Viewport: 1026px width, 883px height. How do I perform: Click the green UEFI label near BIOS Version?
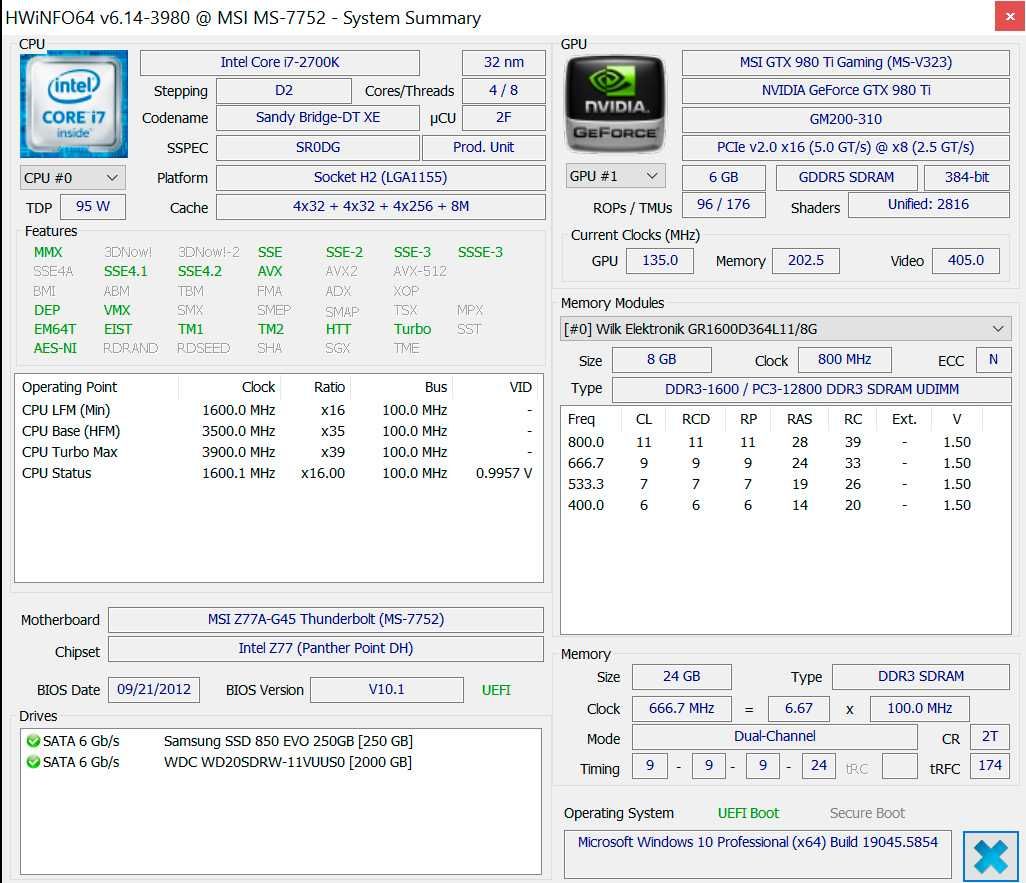coord(496,690)
